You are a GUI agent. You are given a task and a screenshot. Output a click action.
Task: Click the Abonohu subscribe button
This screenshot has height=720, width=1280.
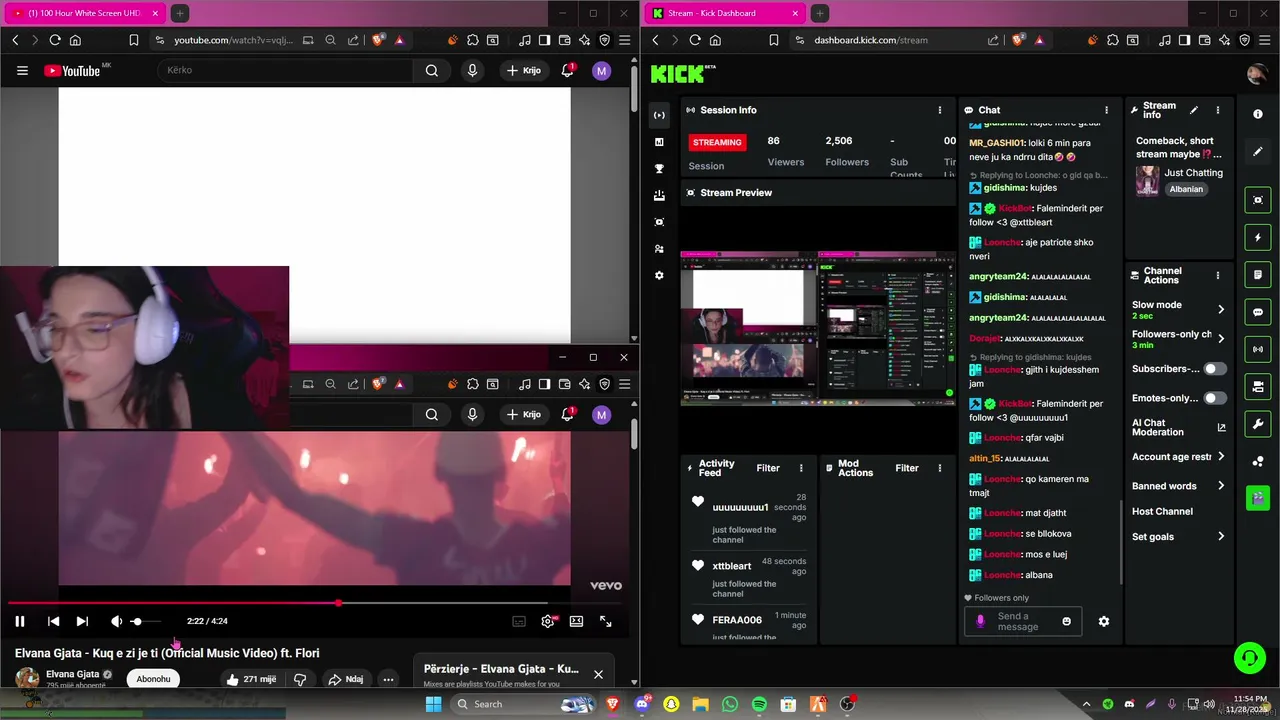pos(153,679)
